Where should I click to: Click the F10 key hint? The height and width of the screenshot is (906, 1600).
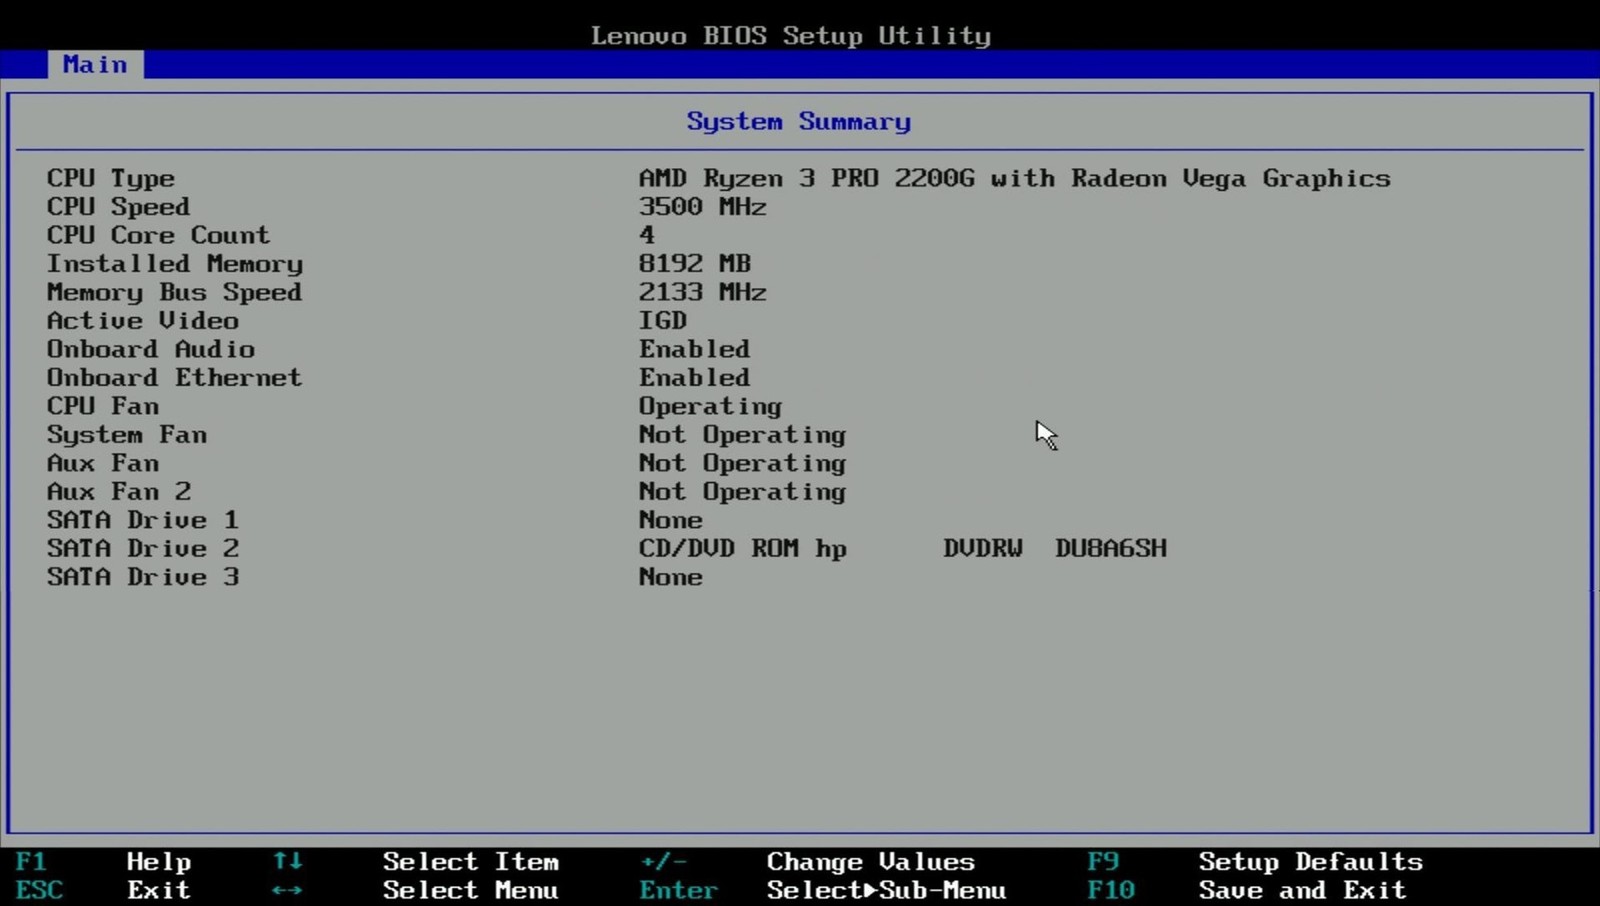pyautogui.click(x=1111, y=890)
